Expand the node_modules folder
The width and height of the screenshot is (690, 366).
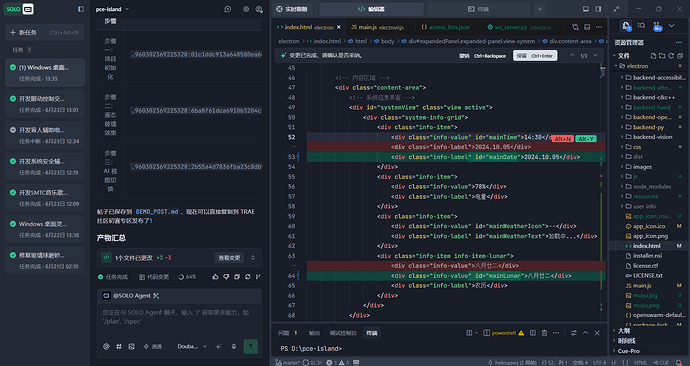652,187
